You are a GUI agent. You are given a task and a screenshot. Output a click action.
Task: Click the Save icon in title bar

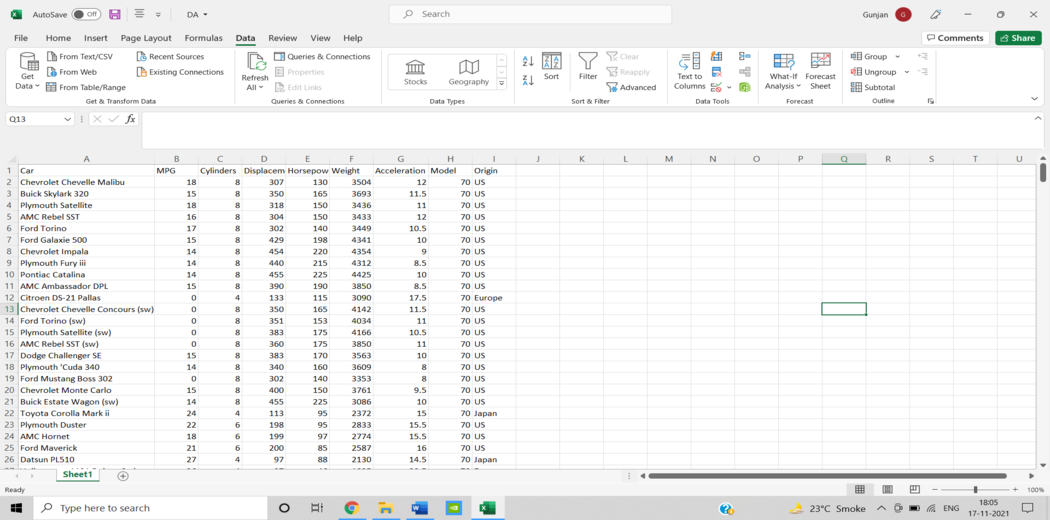pyautogui.click(x=115, y=14)
